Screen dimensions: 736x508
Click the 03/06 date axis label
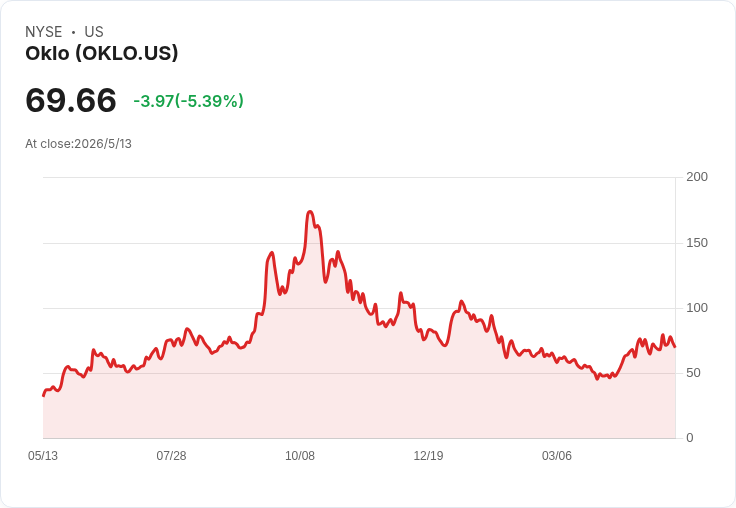point(557,456)
